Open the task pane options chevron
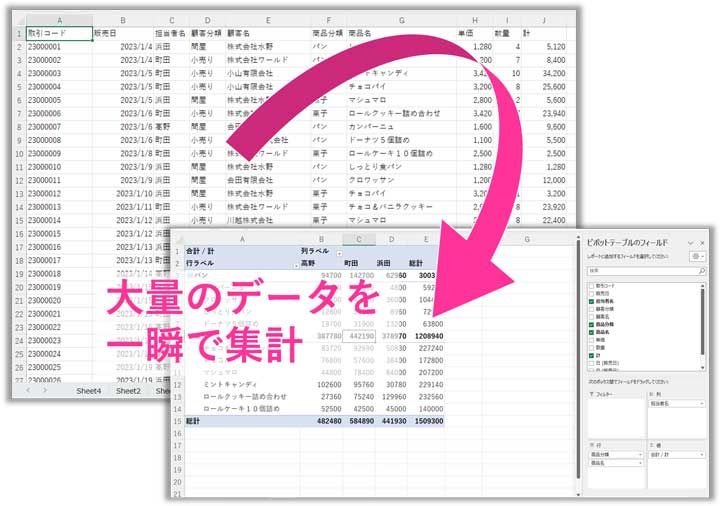 coord(690,243)
